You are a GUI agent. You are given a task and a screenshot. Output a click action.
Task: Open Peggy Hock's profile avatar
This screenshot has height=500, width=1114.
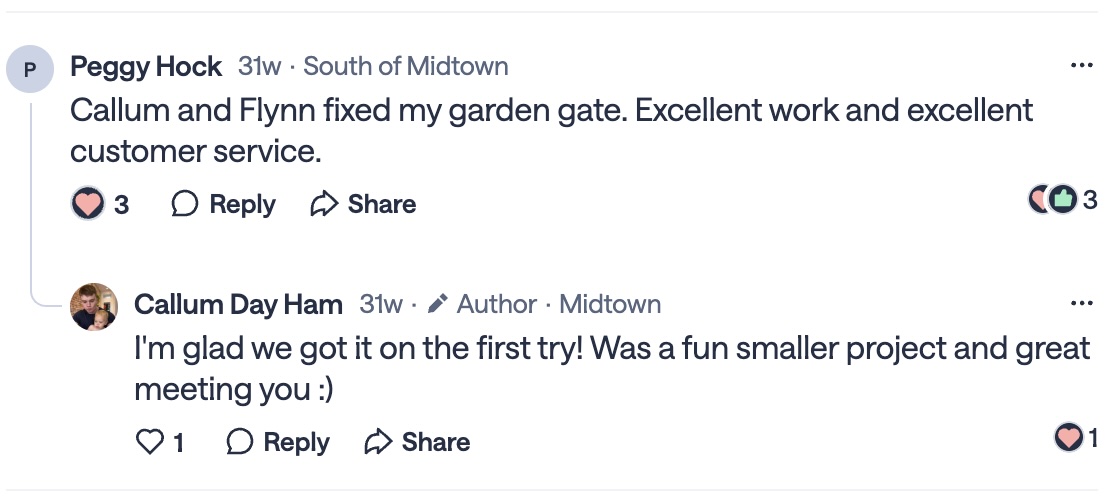coord(30,69)
